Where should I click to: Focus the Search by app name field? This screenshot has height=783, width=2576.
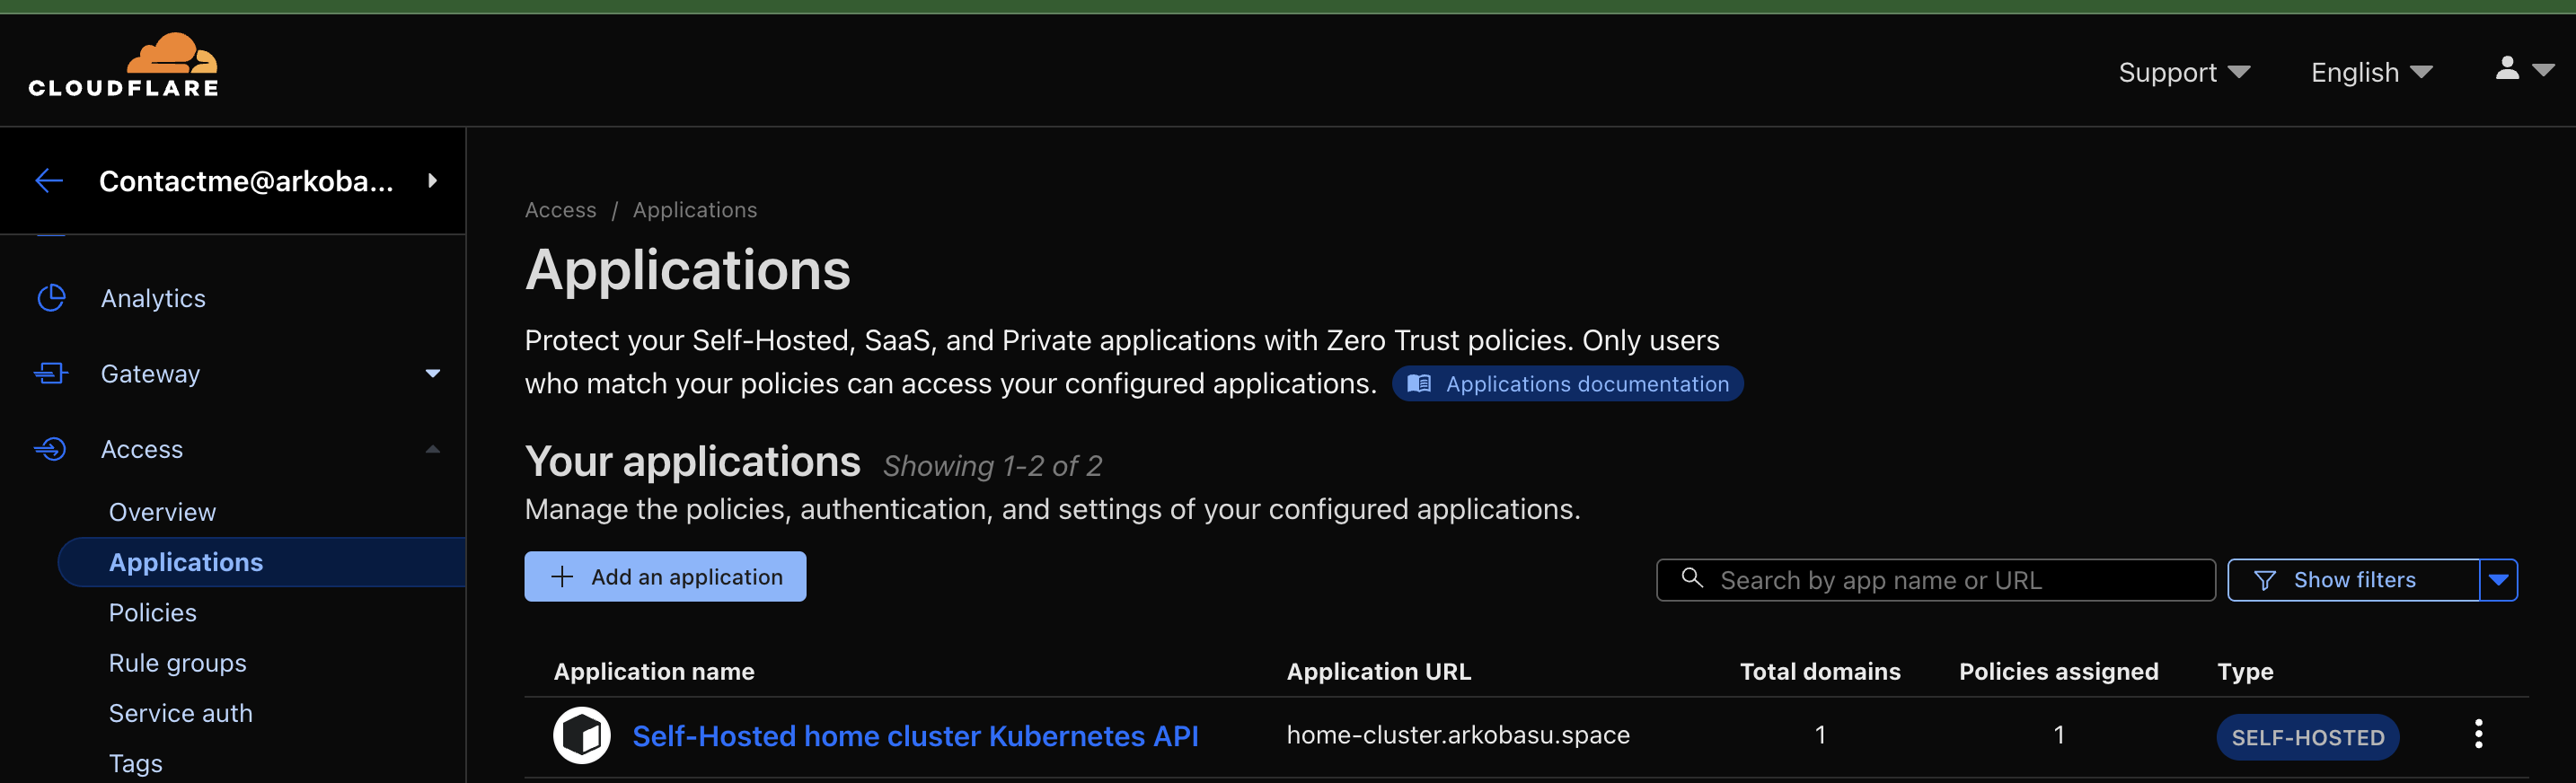point(1935,580)
